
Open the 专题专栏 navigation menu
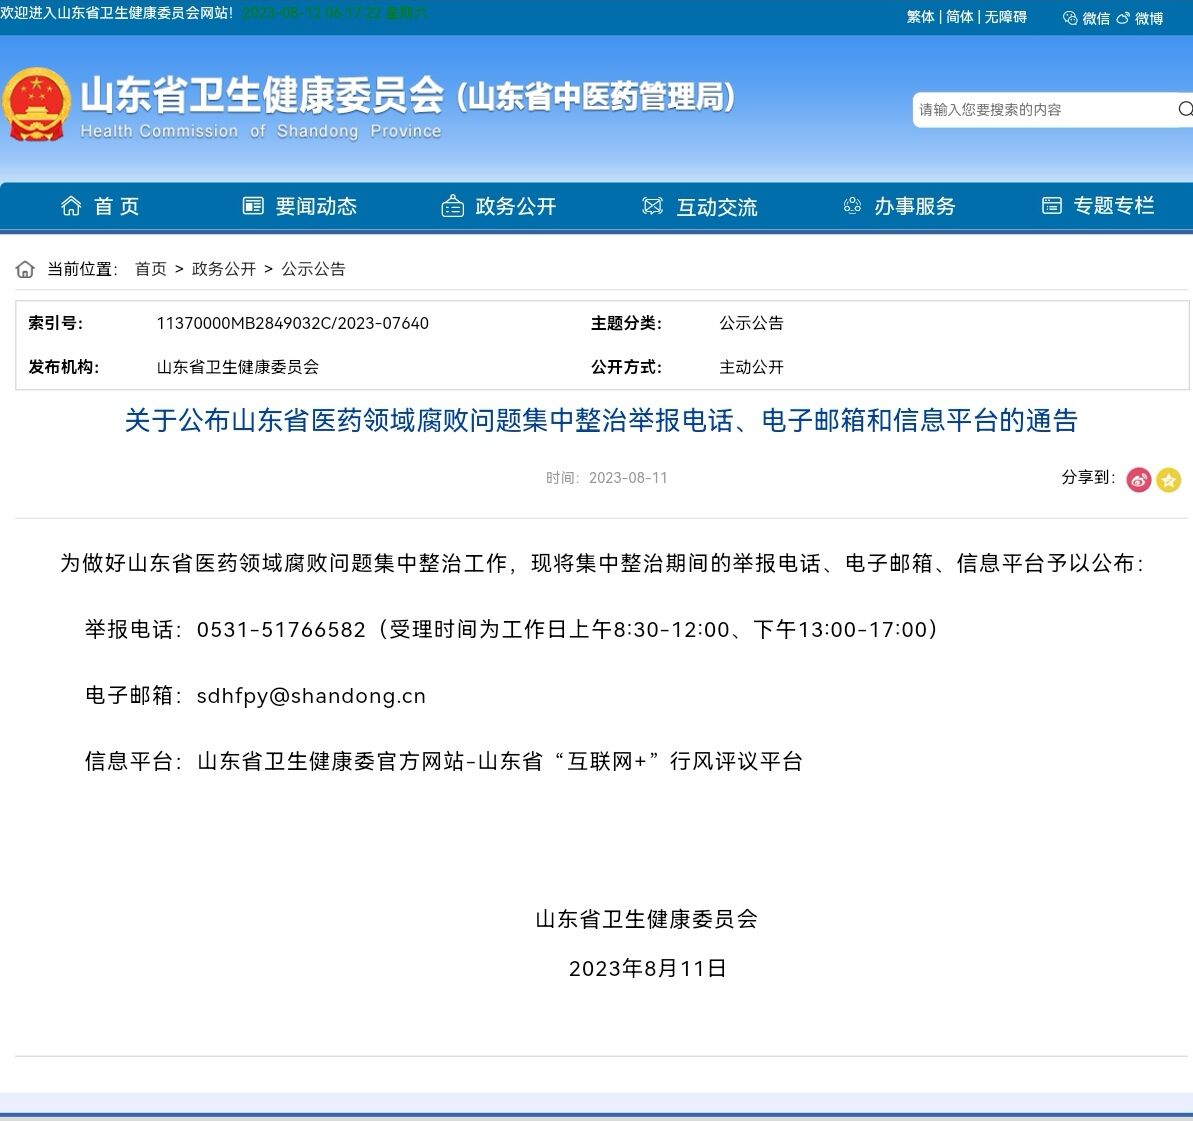1114,205
